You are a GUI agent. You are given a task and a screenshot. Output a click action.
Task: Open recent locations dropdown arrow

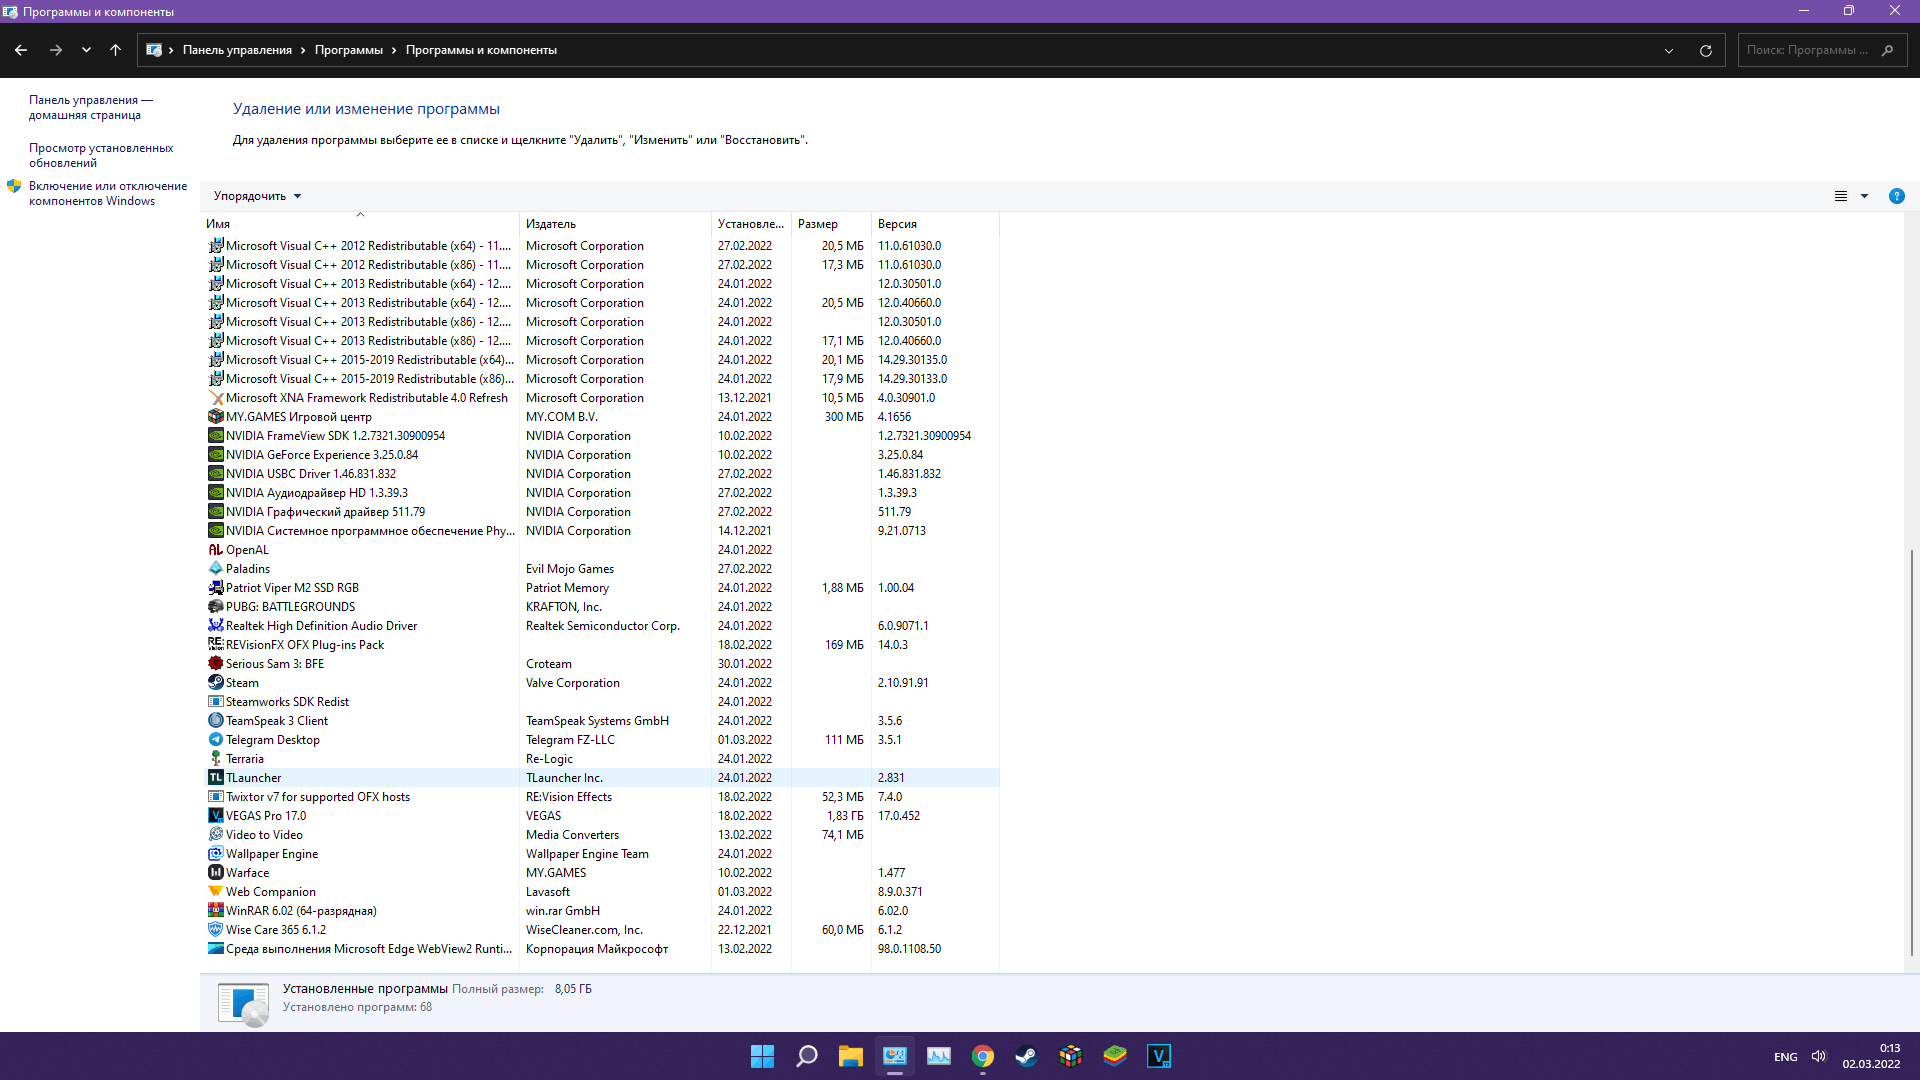86,50
